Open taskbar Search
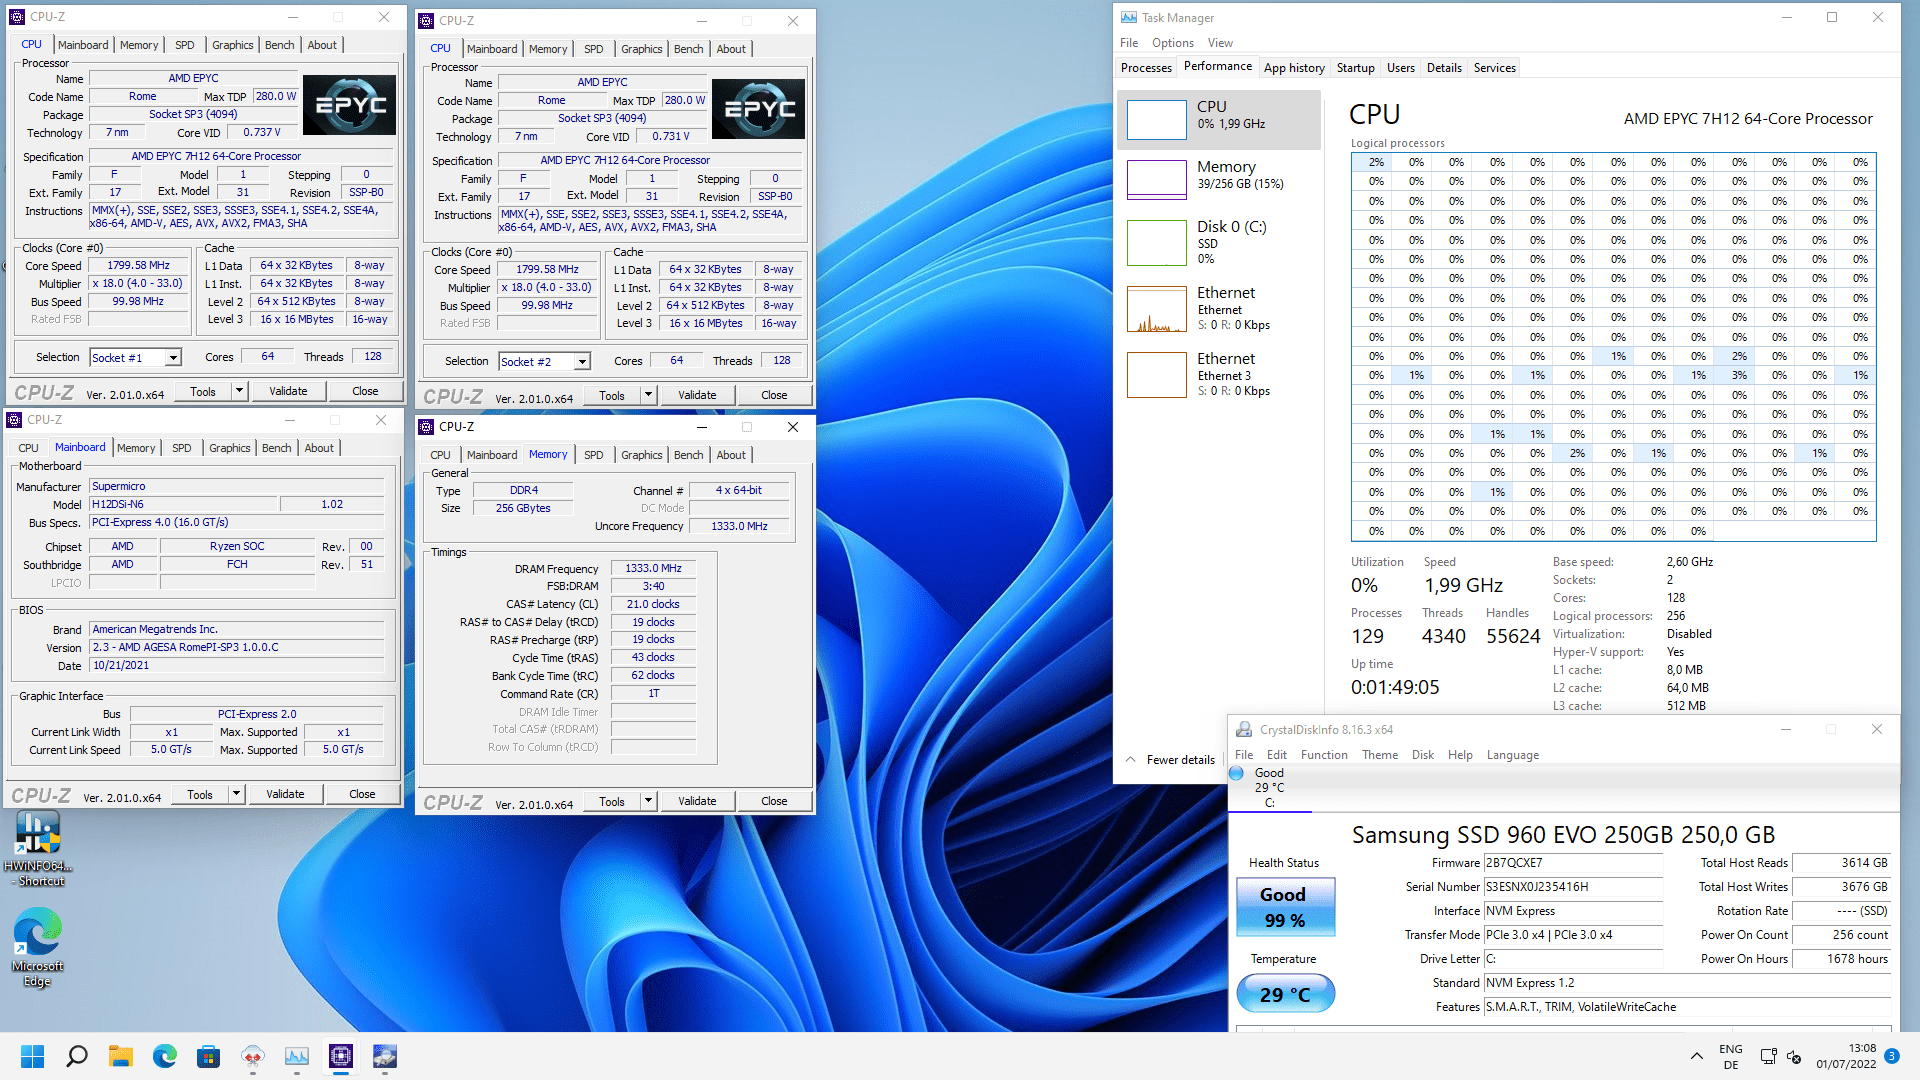The image size is (1920, 1080). coord(77,1056)
